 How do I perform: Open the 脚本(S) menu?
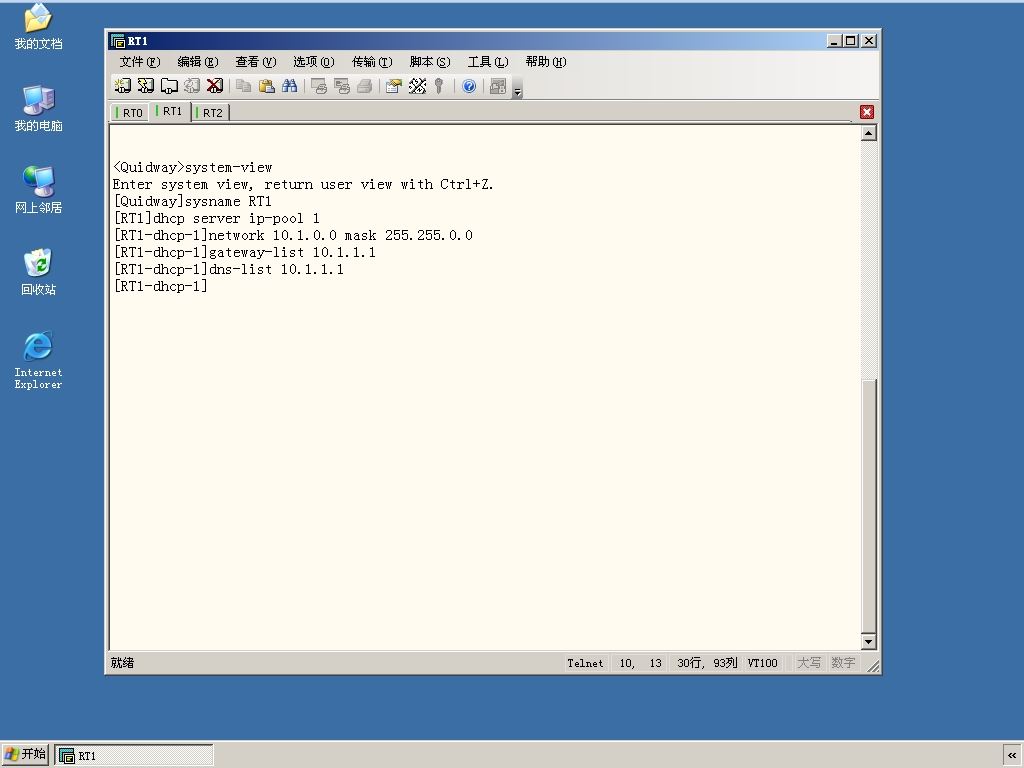click(x=430, y=61)
